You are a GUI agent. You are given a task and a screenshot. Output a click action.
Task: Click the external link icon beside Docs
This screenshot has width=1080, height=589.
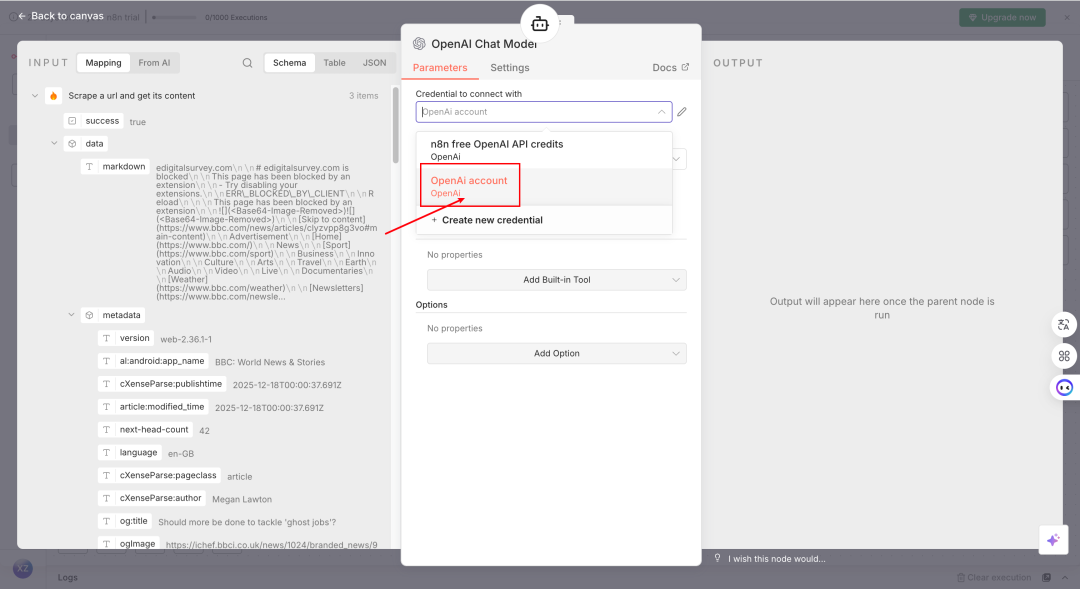pos(685,67)
